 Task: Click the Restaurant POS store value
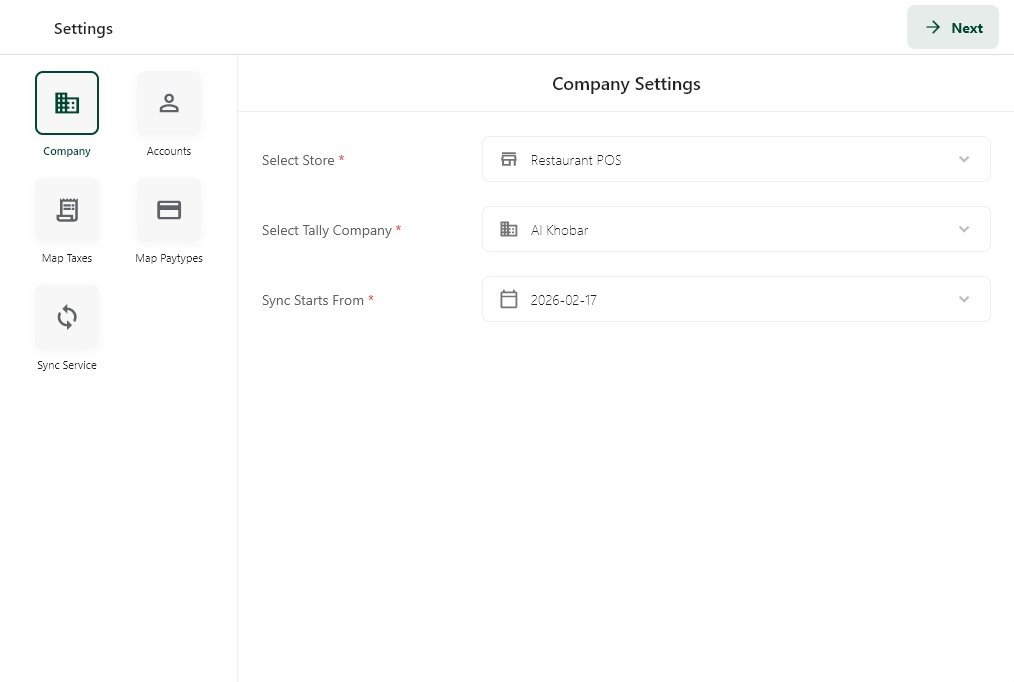[x=576, y=160]
